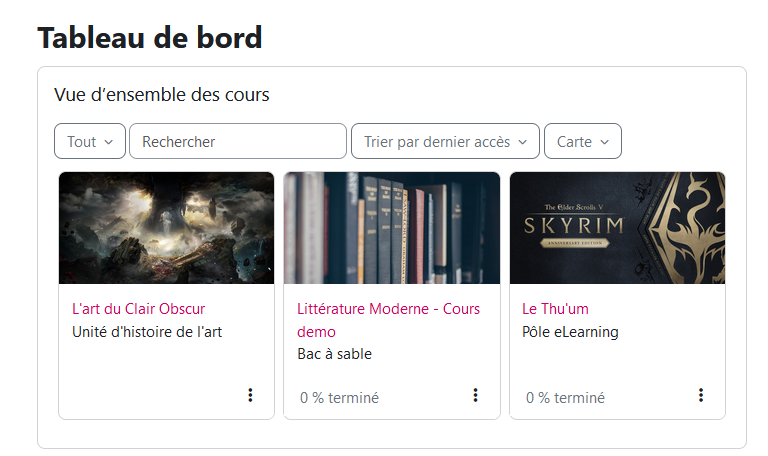This screenshot has height=456, width=768.
Task: Click the "Tableau de bord" page heading
Action: (150, 38)
